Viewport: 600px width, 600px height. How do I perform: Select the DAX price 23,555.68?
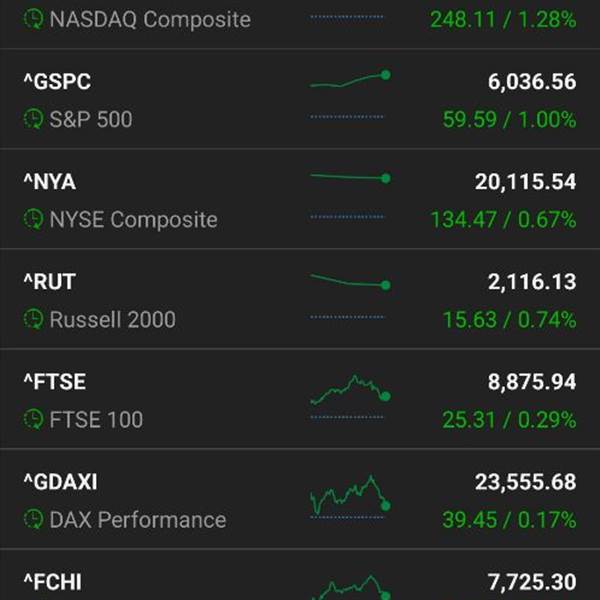(525, 482)
